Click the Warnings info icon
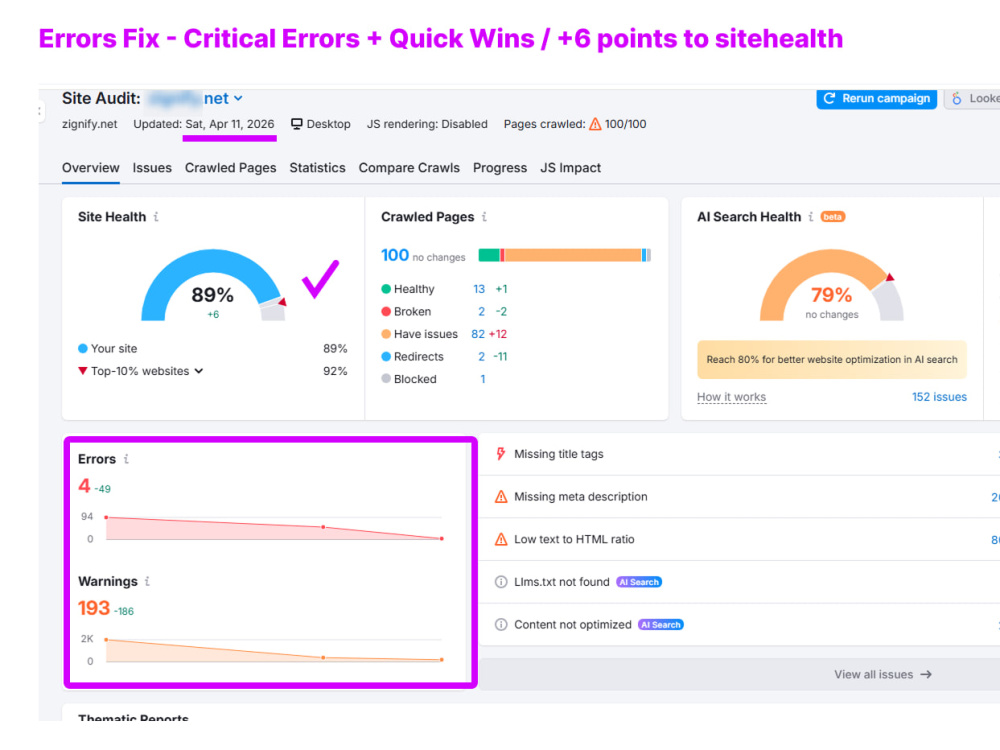 (147, 581)
